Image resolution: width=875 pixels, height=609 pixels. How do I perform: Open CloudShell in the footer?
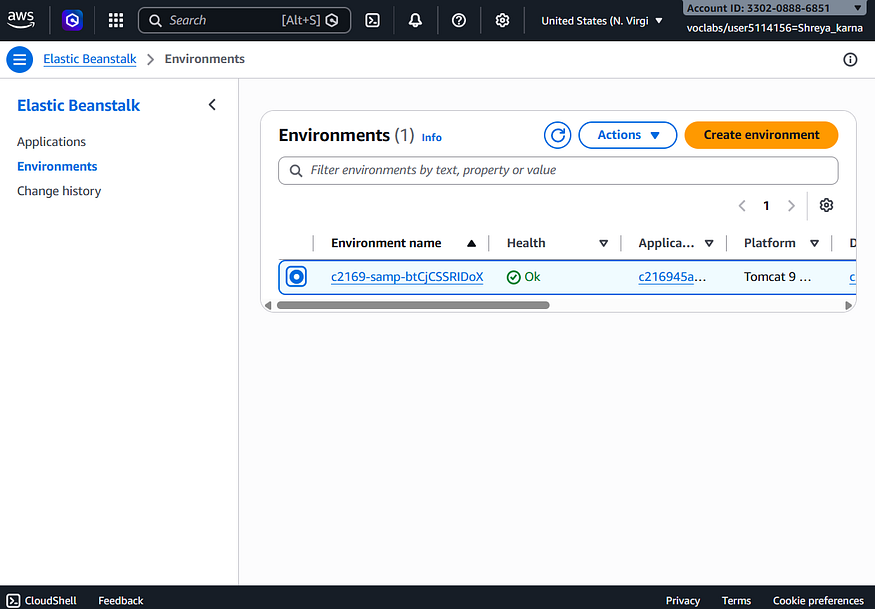pyautogui.click(x=42, y=601)
